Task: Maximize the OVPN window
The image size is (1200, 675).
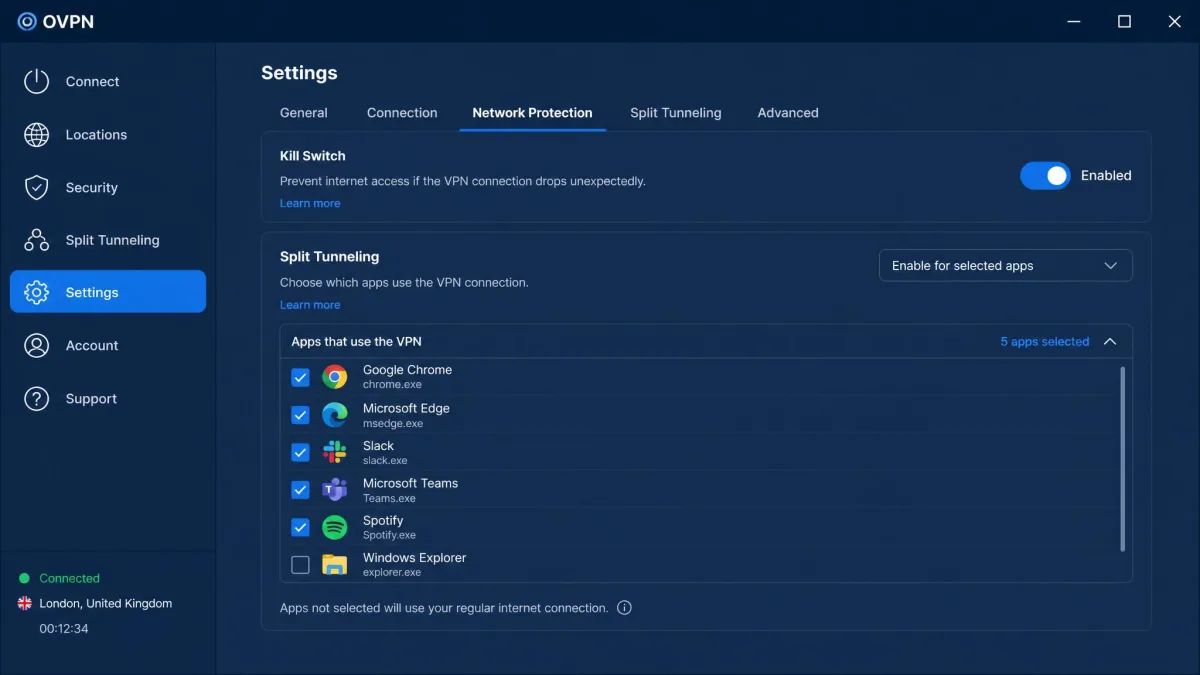Action: pos(1124,22)
